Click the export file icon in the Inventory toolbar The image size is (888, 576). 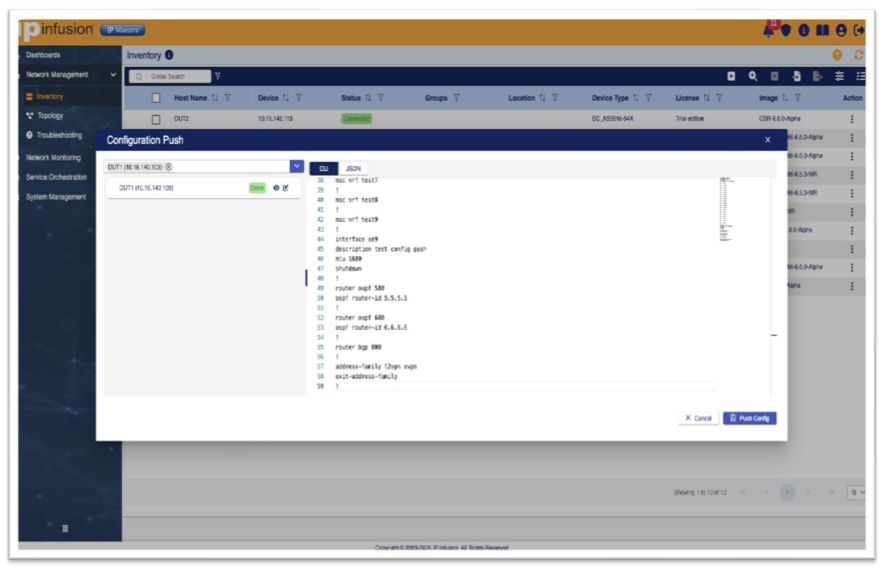click(x=817, y=76)
